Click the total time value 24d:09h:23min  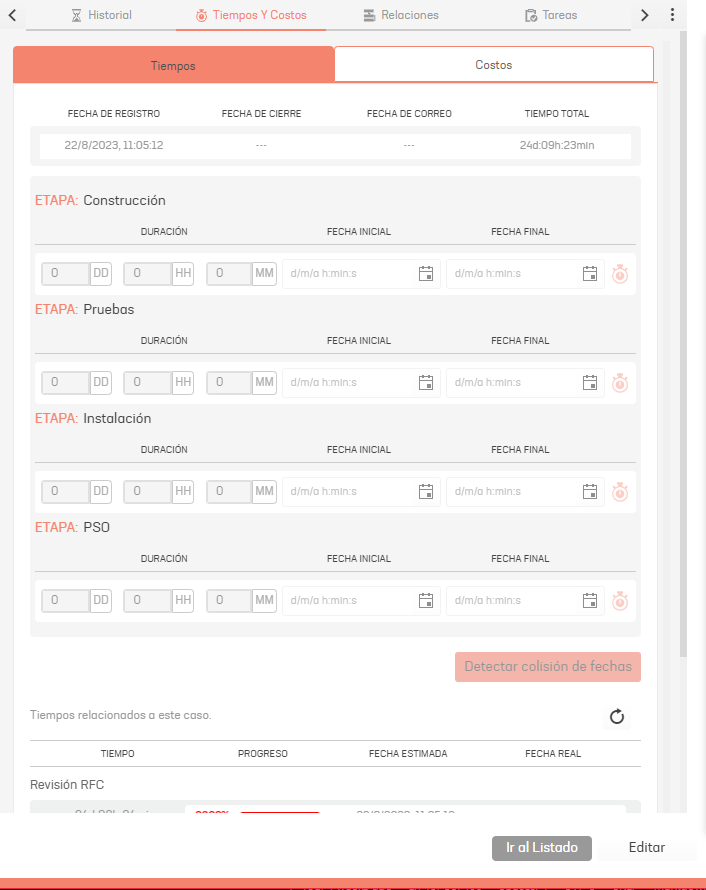(x=557, y=145)
